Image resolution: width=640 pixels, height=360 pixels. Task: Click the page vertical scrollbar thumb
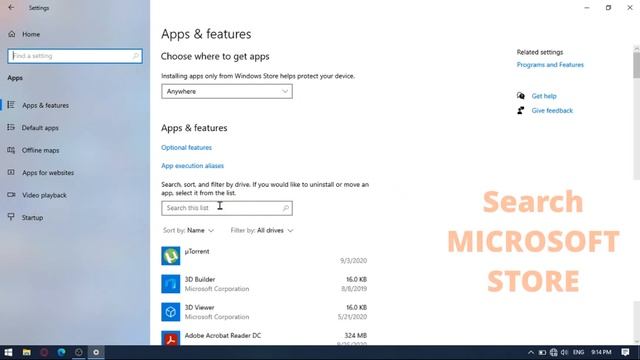[x=636, y=64]
